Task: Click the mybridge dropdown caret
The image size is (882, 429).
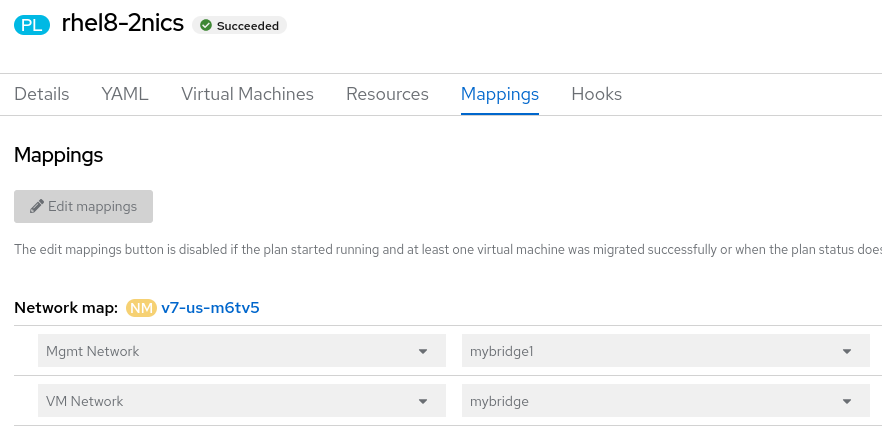Action: coord(847,401)
